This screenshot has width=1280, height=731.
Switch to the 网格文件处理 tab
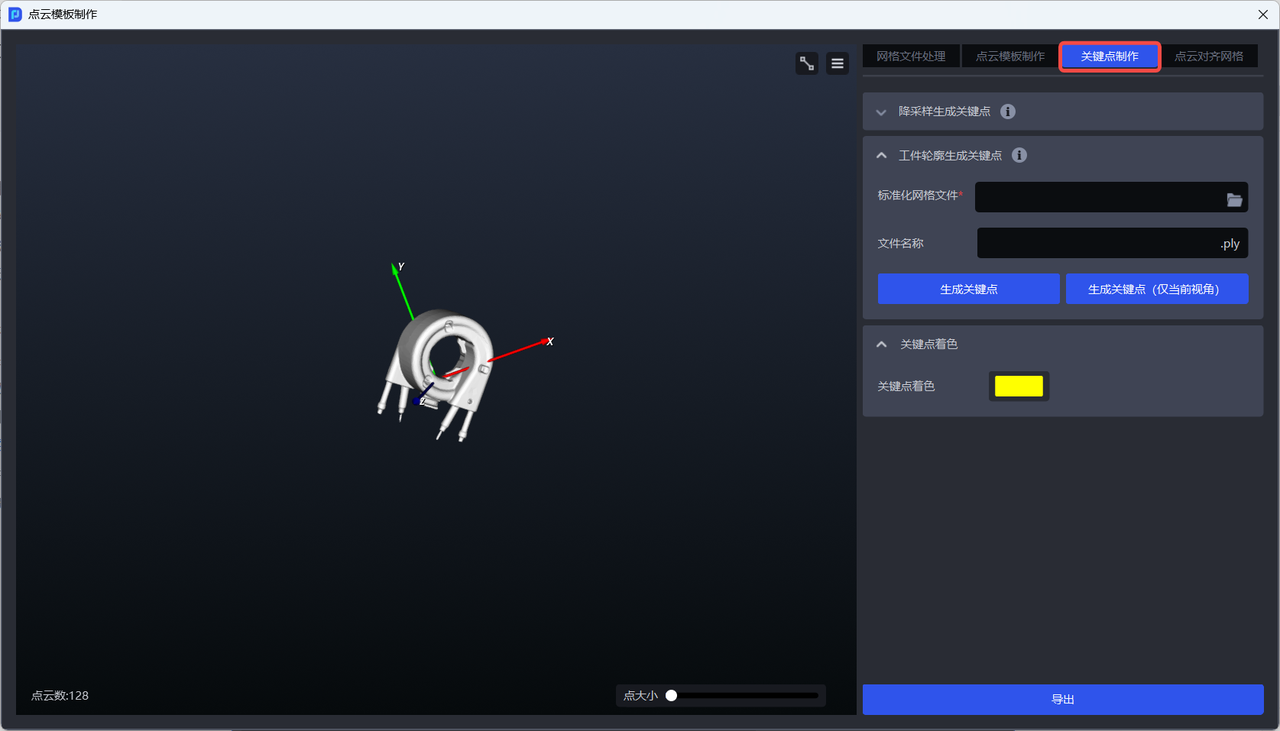coord(910,57)
